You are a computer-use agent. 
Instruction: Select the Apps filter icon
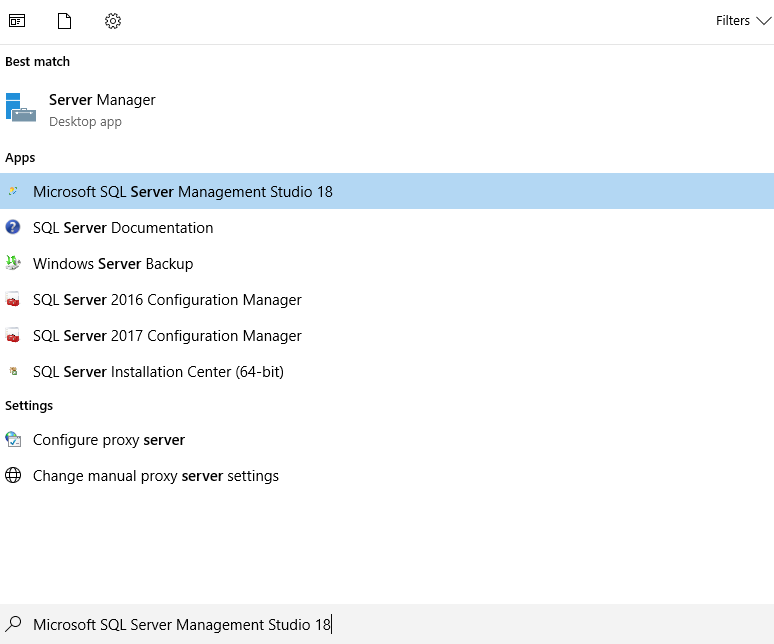tap(17, 21)
